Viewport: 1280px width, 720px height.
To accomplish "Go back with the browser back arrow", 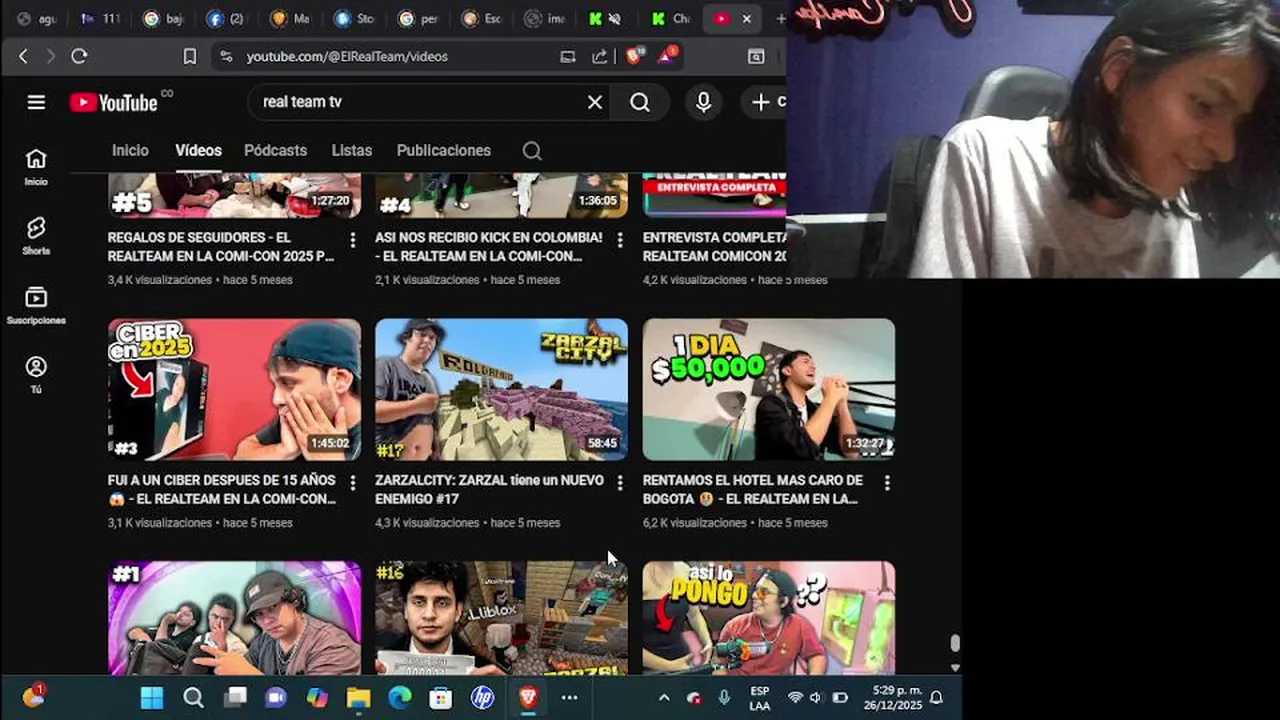I will (23, 57).
